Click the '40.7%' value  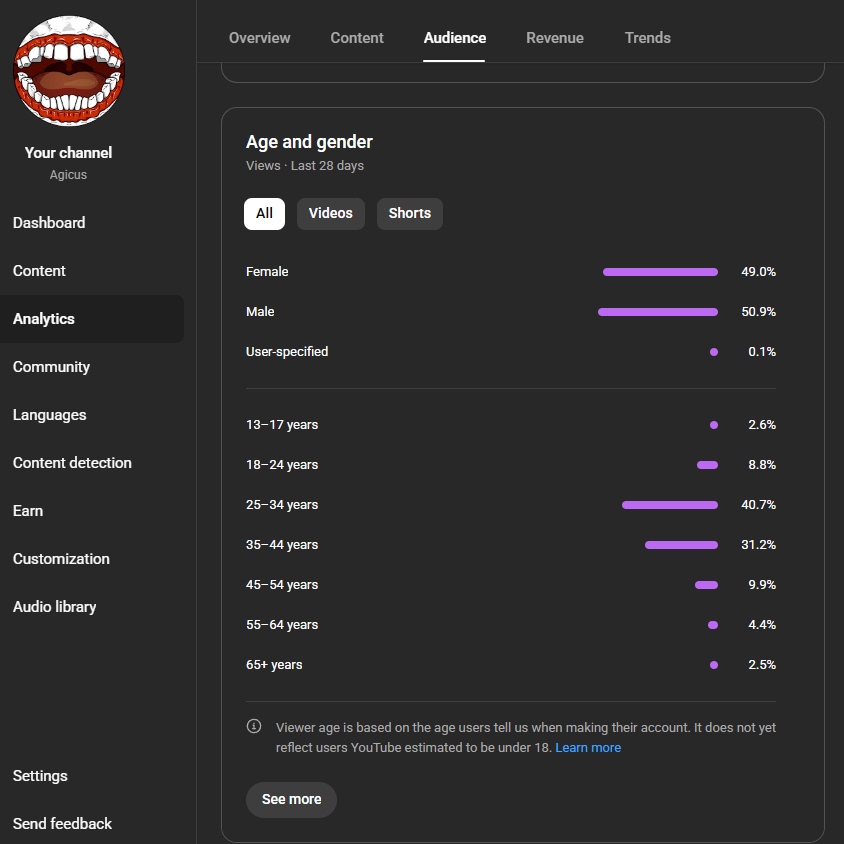point(758,505)
